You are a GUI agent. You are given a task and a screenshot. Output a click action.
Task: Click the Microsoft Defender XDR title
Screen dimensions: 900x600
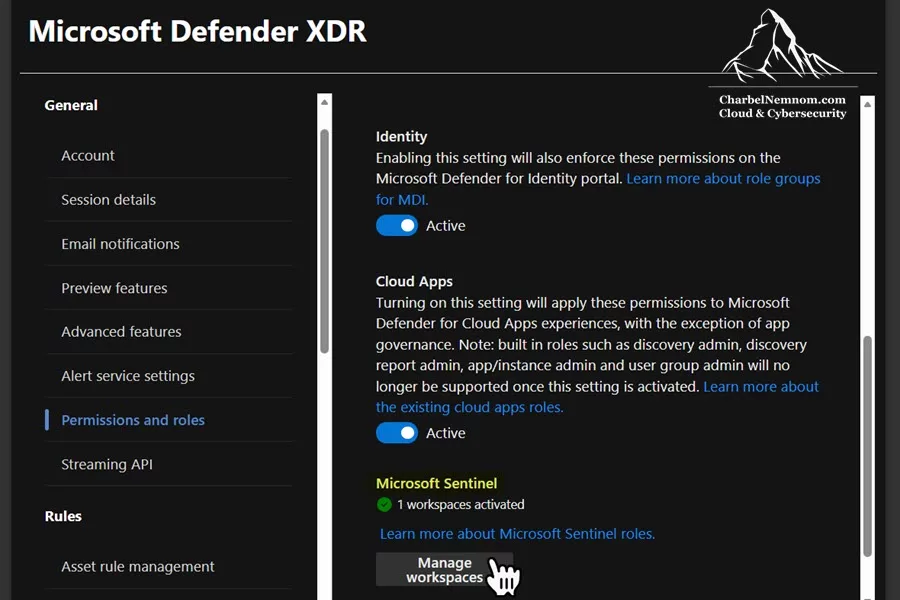coord(197,31)
